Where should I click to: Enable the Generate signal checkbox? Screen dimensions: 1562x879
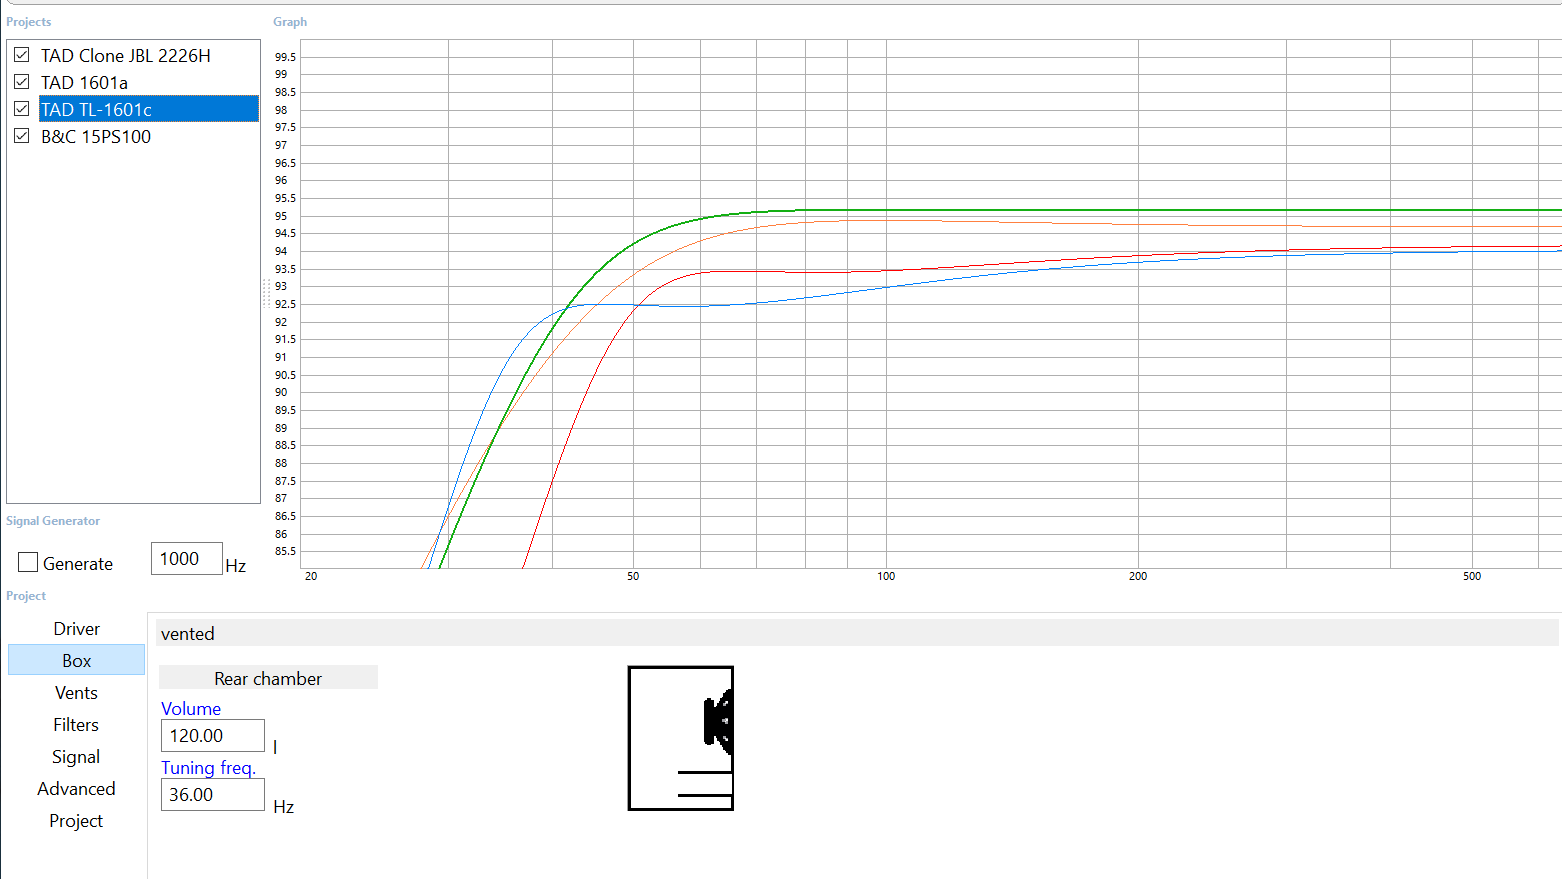point(28,562)
